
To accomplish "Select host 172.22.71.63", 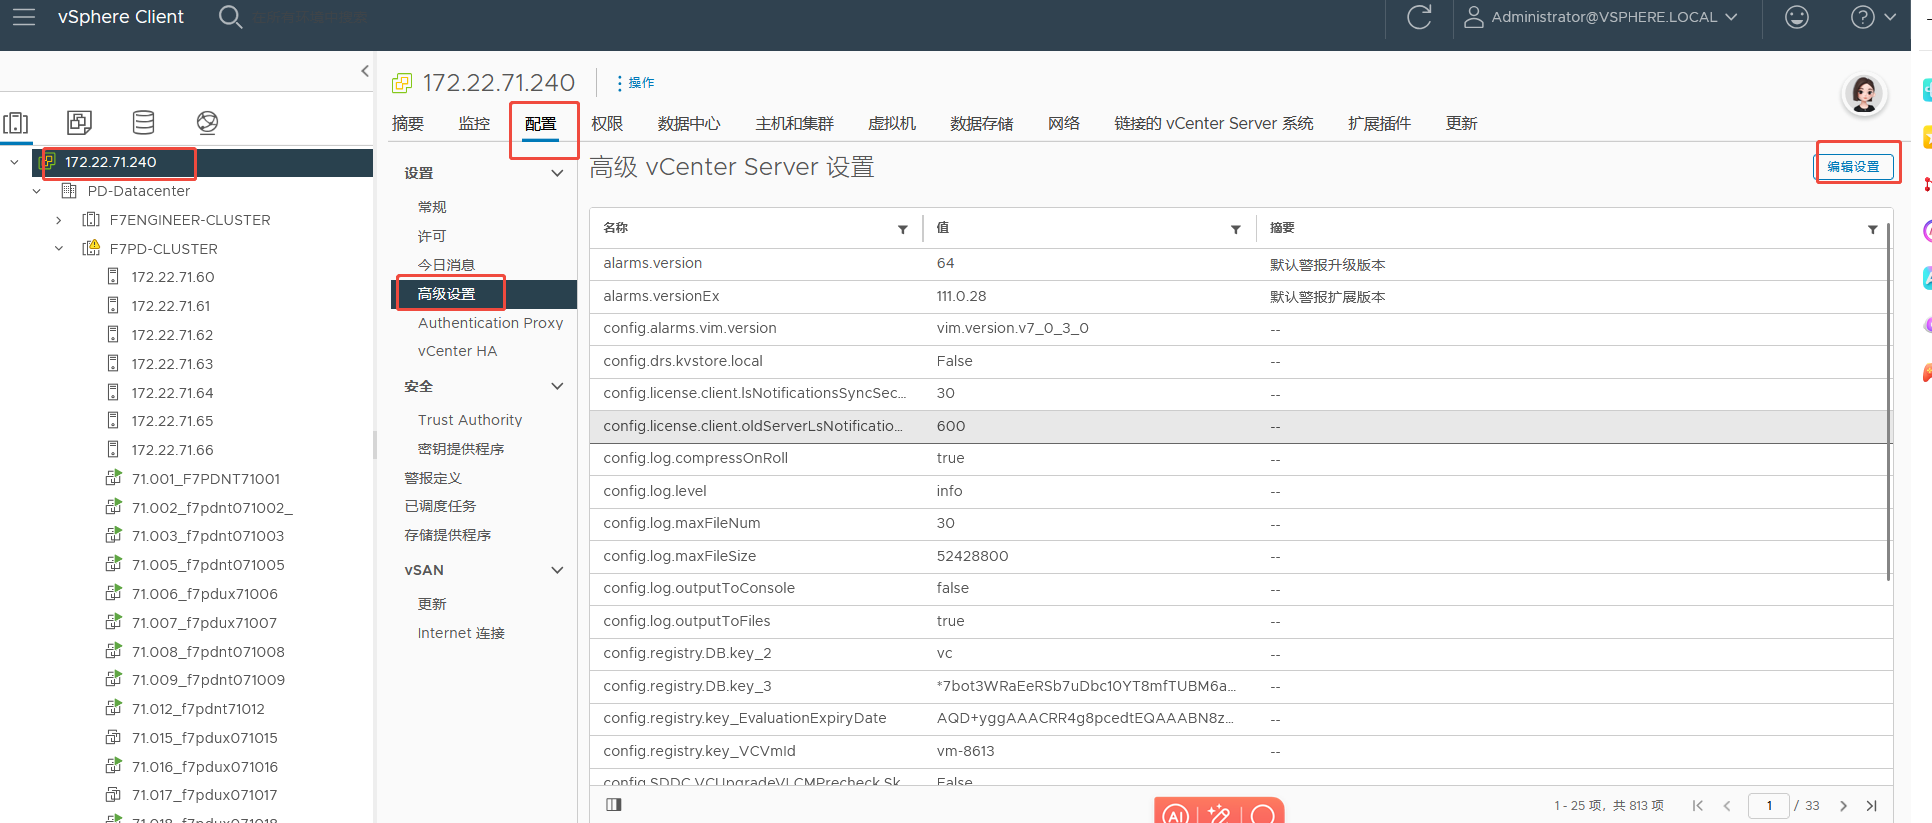I will coord(172,364).
